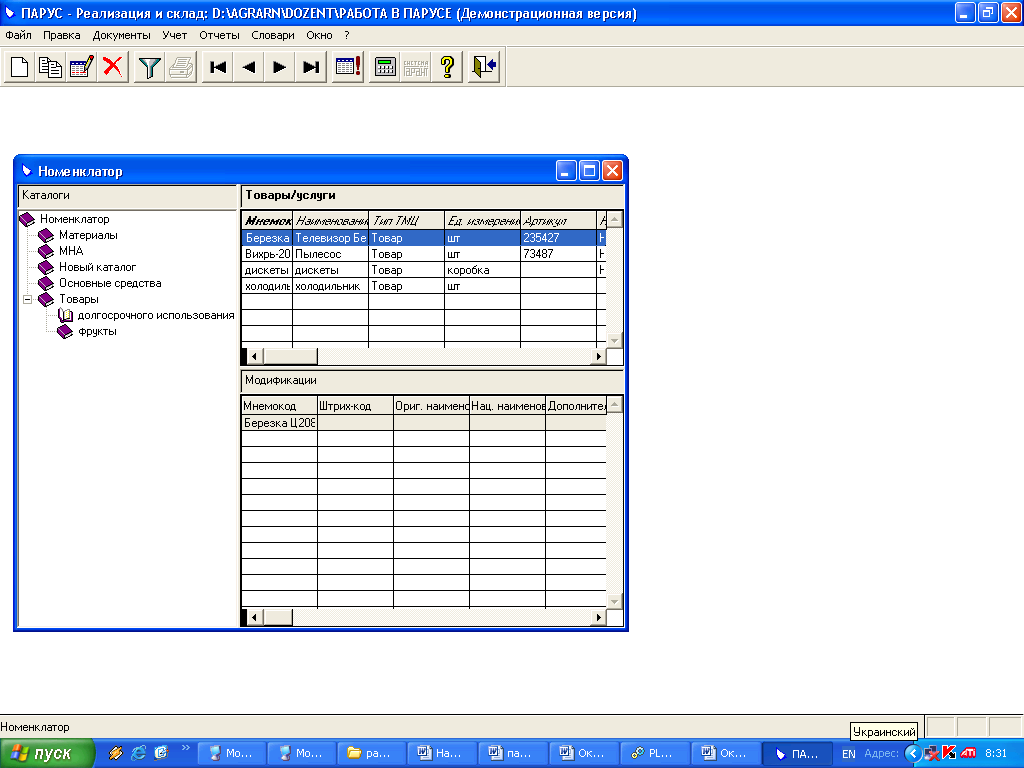Open the Calculator toolbar icon

click(385, 67)
